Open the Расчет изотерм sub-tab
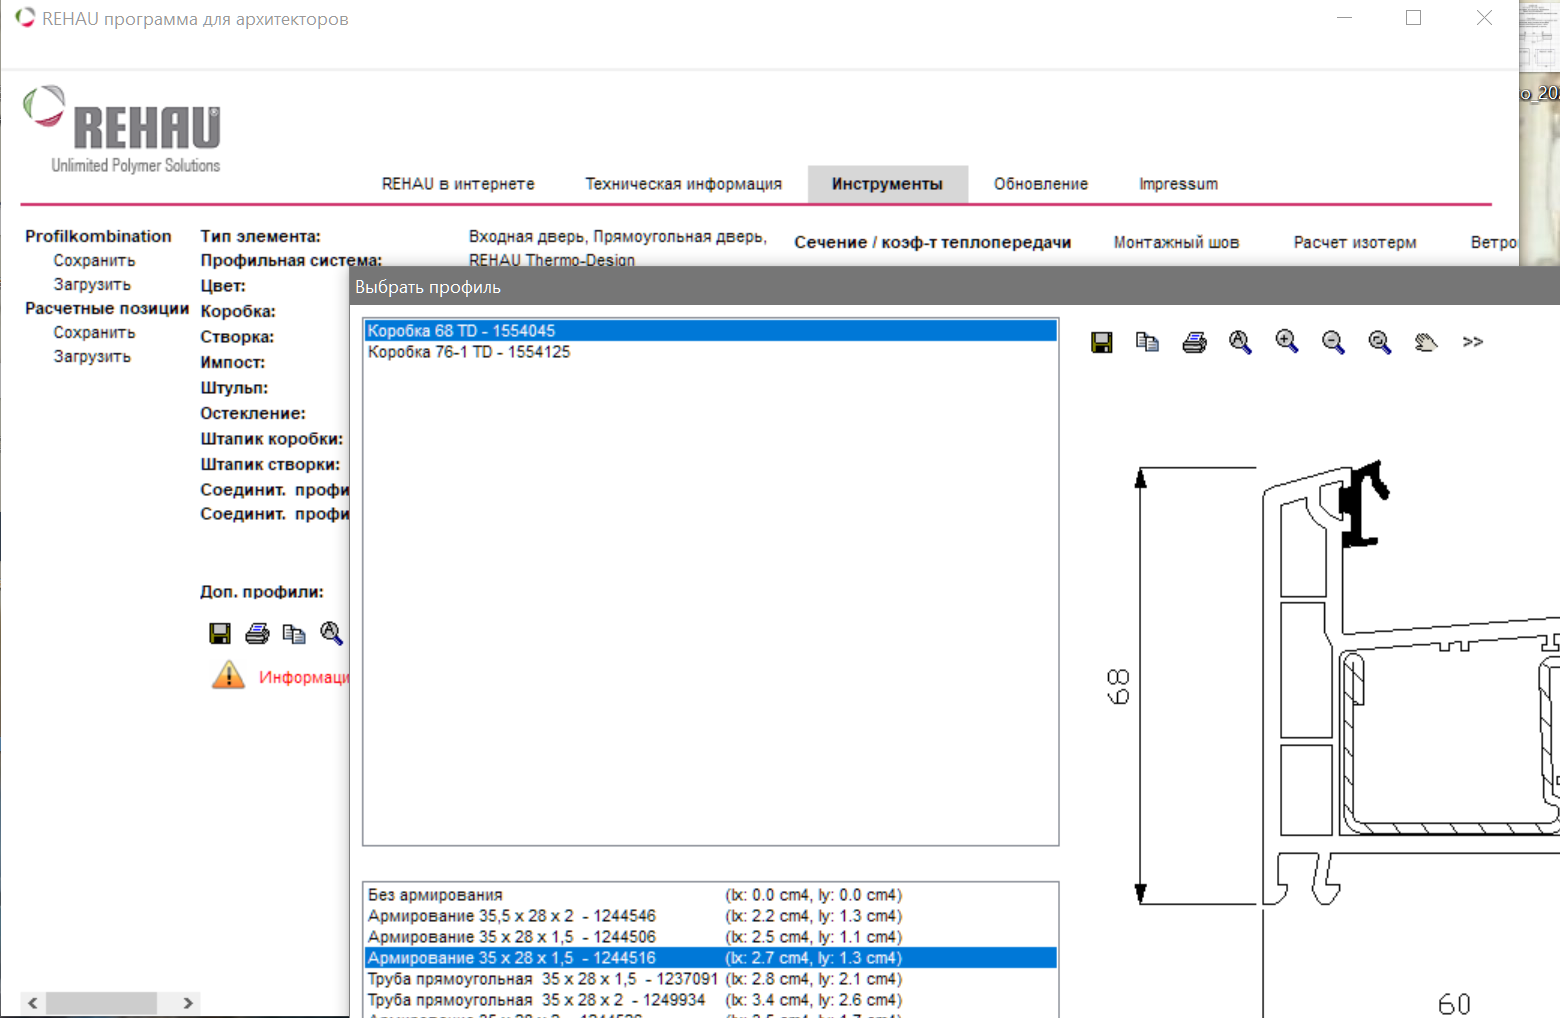Screen dimensions: 1560x1018 pyautogui.click(x=1354, y=242)
